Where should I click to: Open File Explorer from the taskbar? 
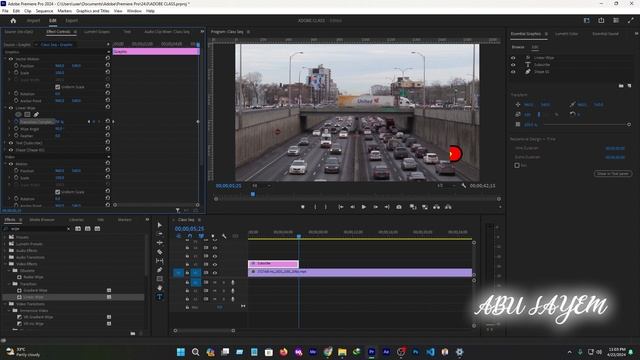point(342,352)
